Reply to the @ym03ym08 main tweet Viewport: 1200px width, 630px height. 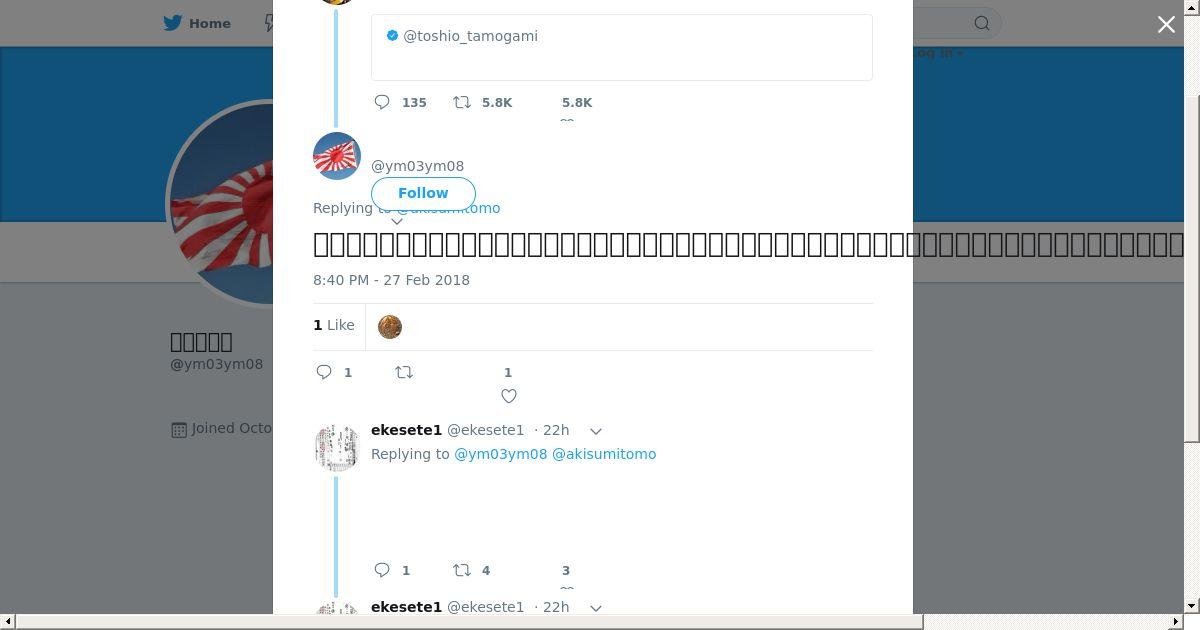tap(324, 372)
